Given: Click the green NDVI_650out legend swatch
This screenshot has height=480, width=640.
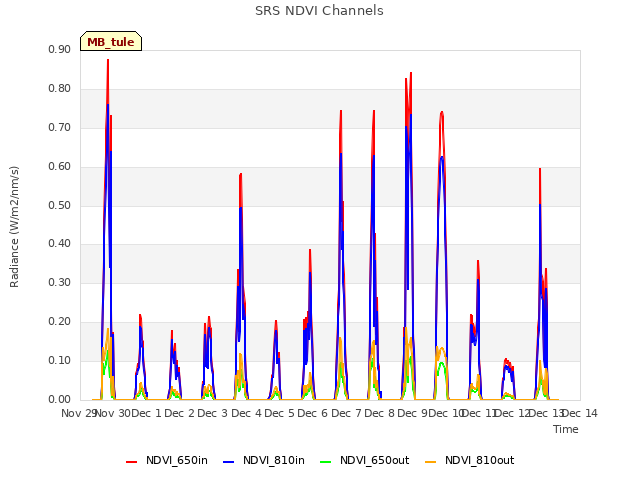Looking at the screenshot, I should (326, 462).
